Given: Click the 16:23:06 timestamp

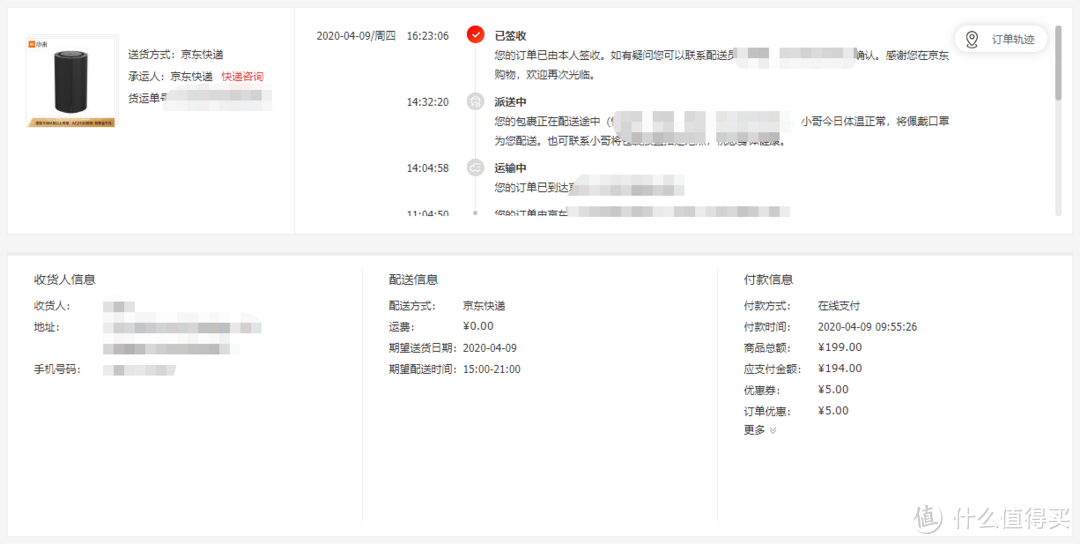Looking at the screenshot, I should point(427,36).
